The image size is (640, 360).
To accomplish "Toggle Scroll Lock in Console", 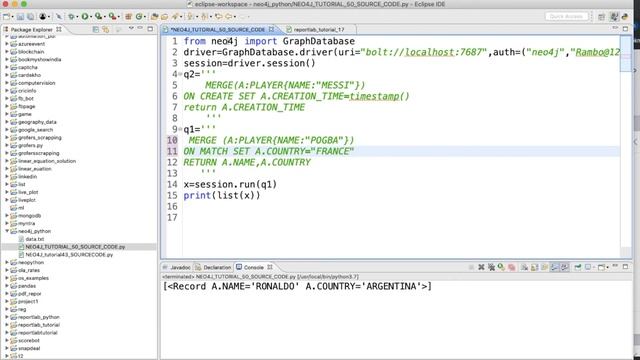I will tap(534, 267).
